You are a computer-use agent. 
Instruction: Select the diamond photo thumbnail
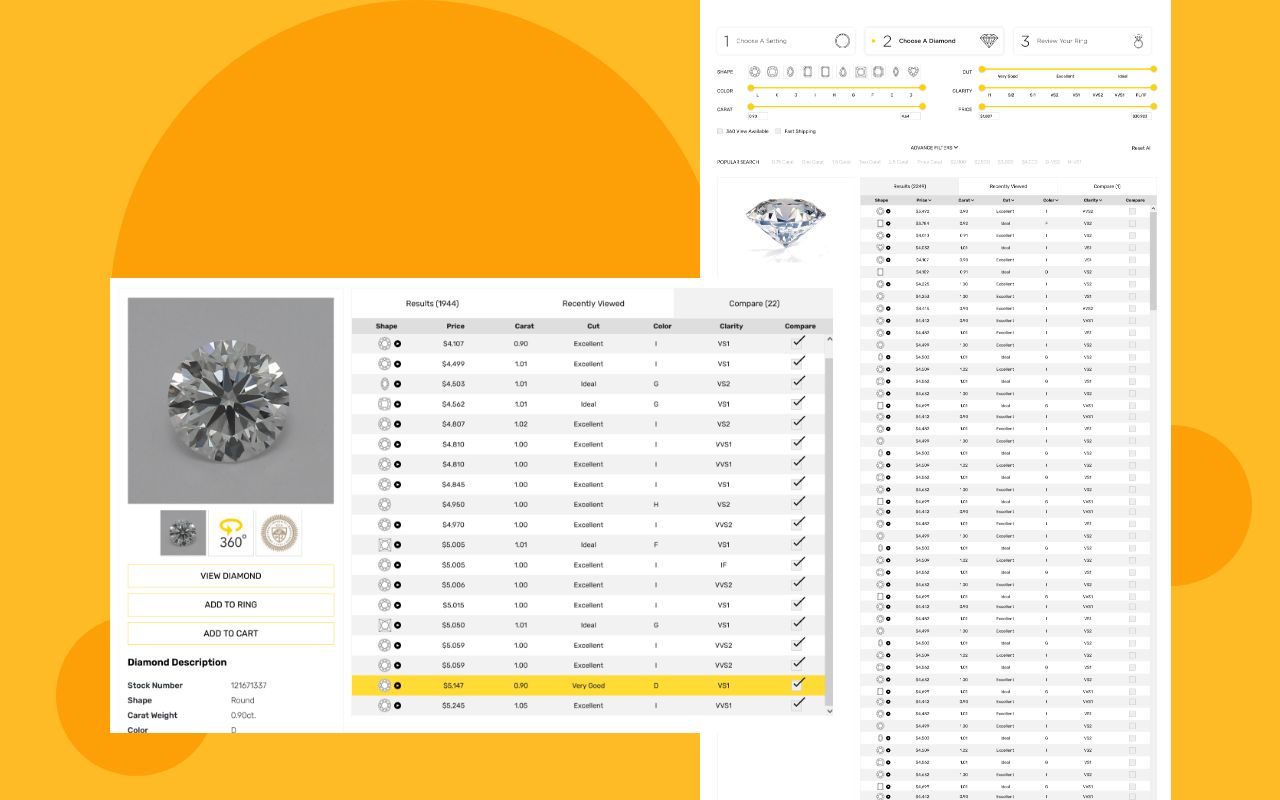183,533
